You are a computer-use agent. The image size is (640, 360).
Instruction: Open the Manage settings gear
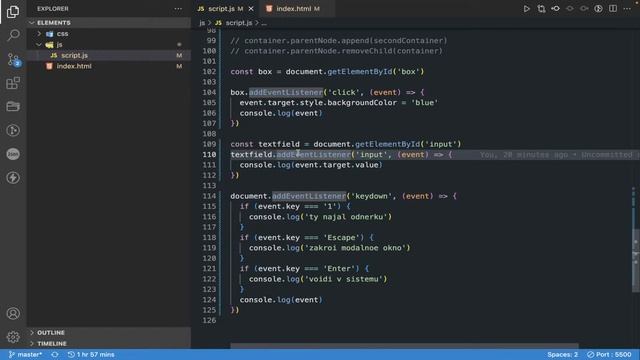(13, 337)
